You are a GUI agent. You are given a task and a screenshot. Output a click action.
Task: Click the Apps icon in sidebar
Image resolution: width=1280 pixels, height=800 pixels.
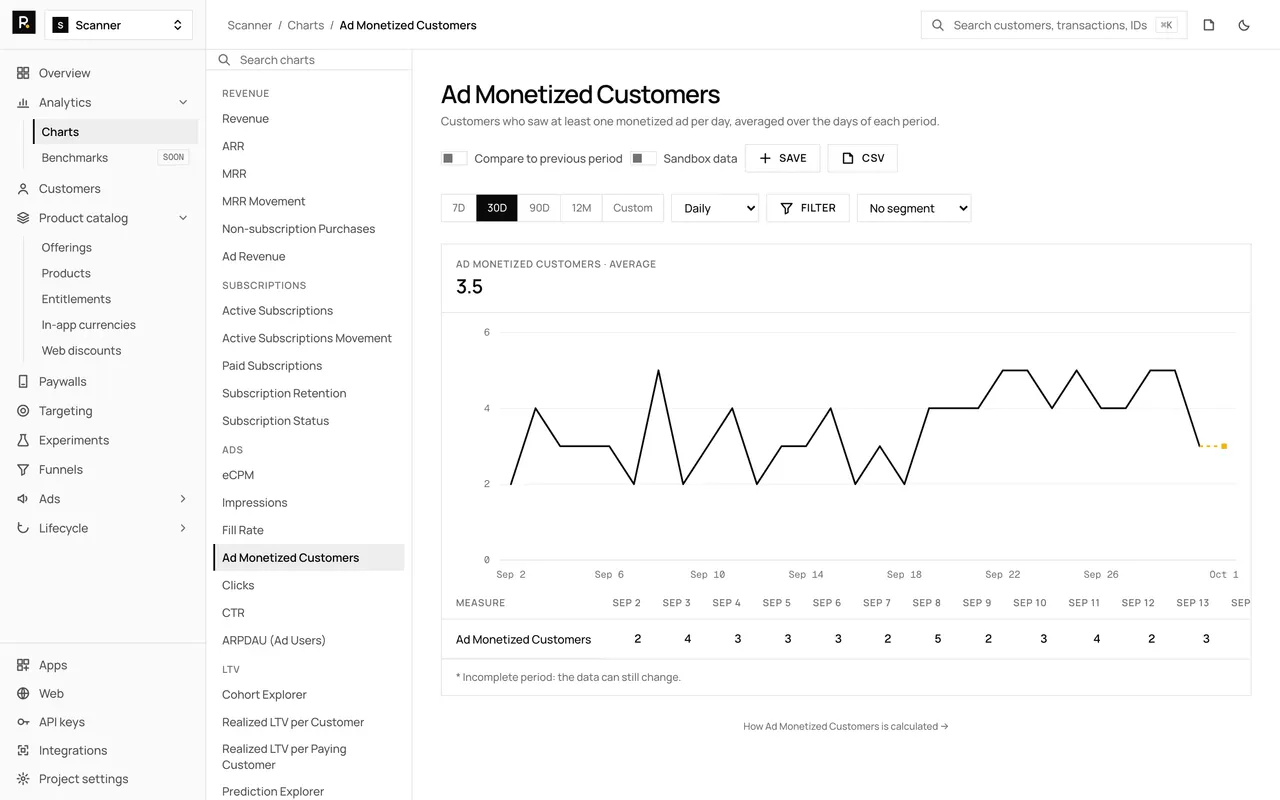pyautogui.click(x=23, y=665)
